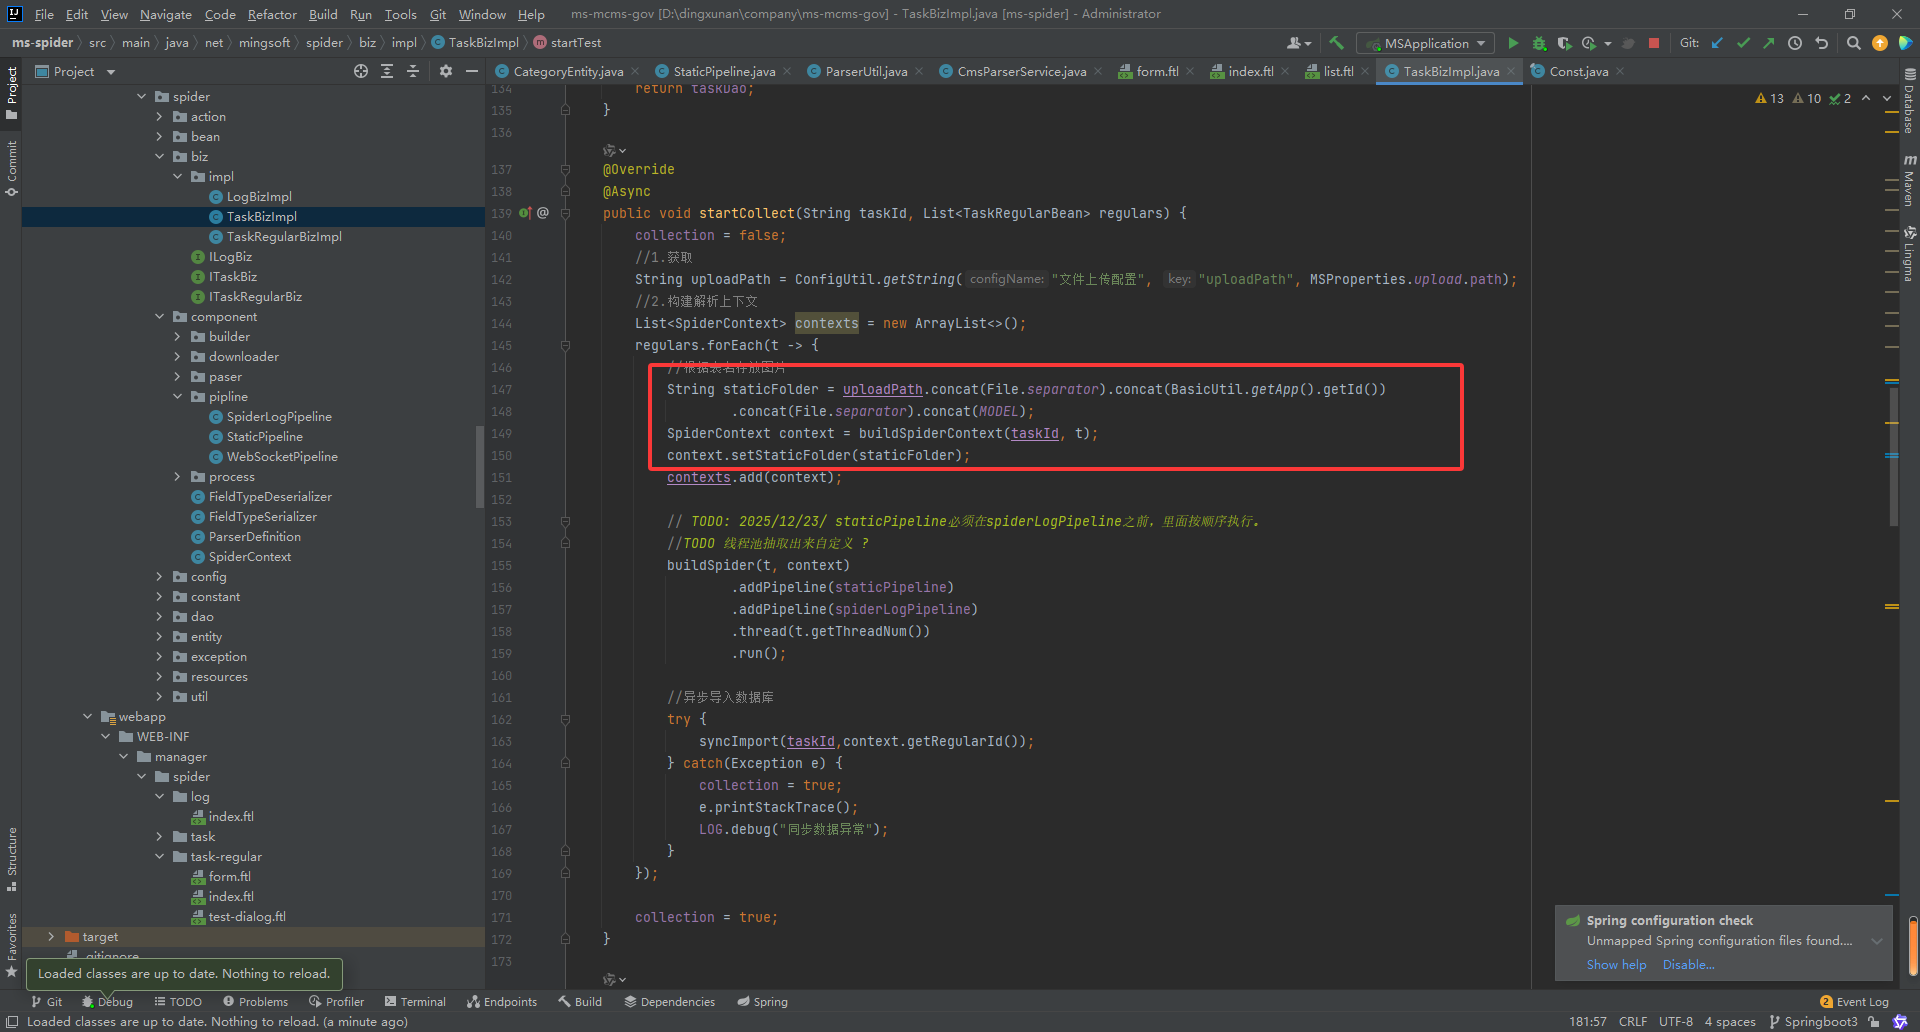Open the Refactor menu
Viewport: 1920px width, 1032px height.
272,14
